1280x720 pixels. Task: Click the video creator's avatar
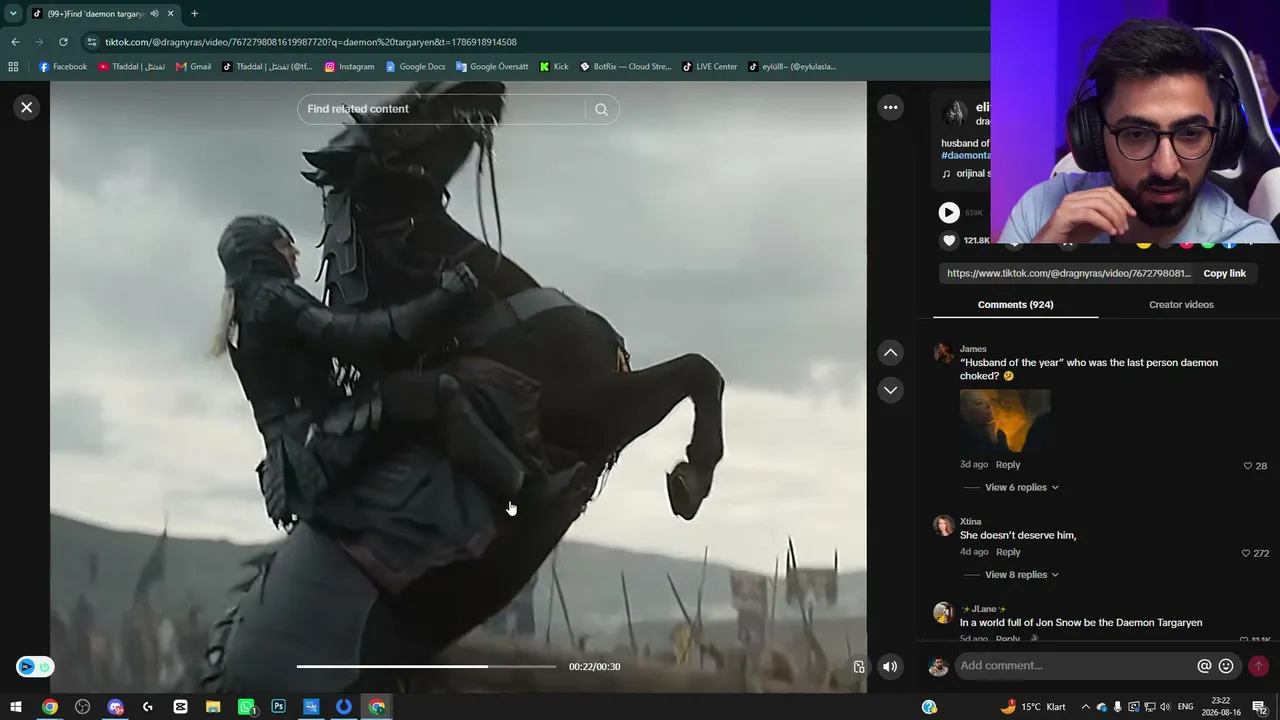[x=955, y=113]
